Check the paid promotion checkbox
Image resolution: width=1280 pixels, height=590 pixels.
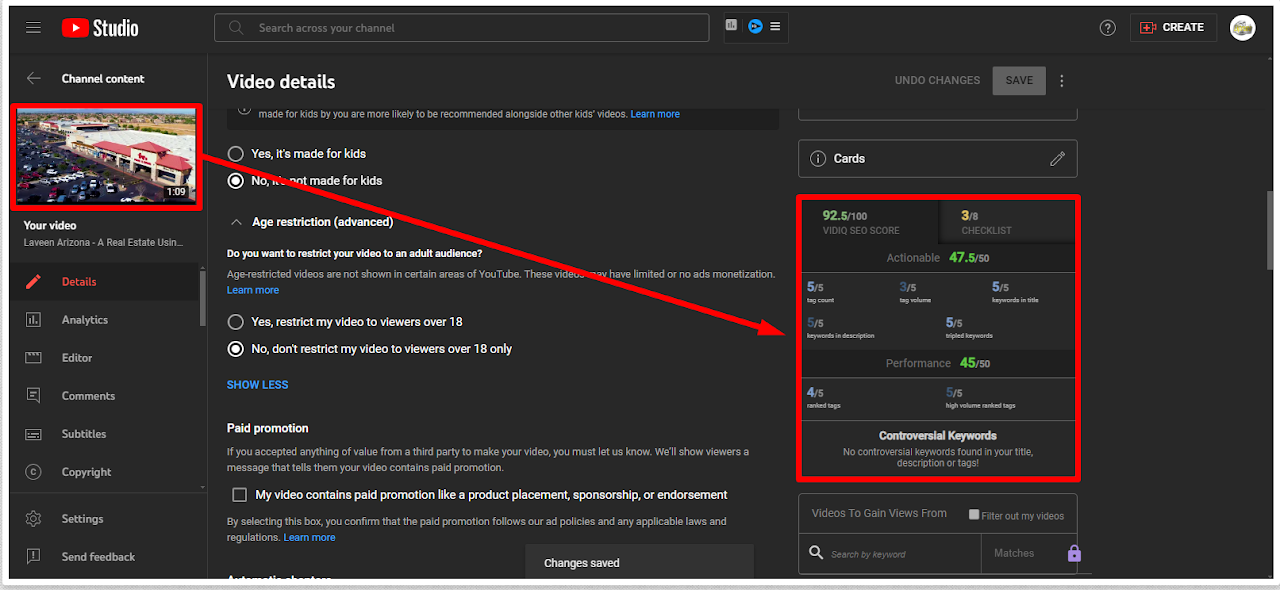[x=239, y=494]
